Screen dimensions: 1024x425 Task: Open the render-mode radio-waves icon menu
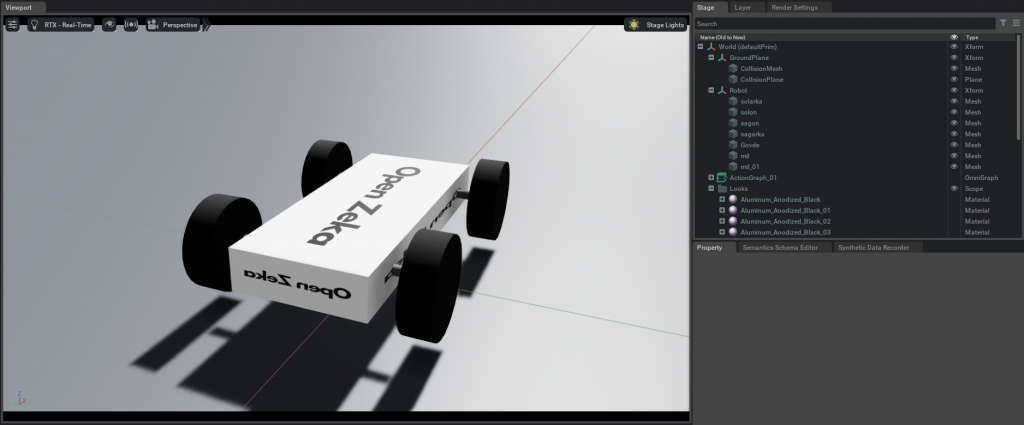pos(131,25)
